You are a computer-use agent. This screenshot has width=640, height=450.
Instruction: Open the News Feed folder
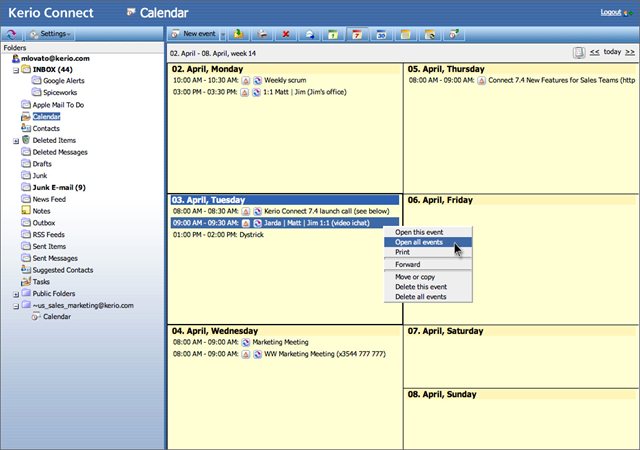click(x=49, y=199)
